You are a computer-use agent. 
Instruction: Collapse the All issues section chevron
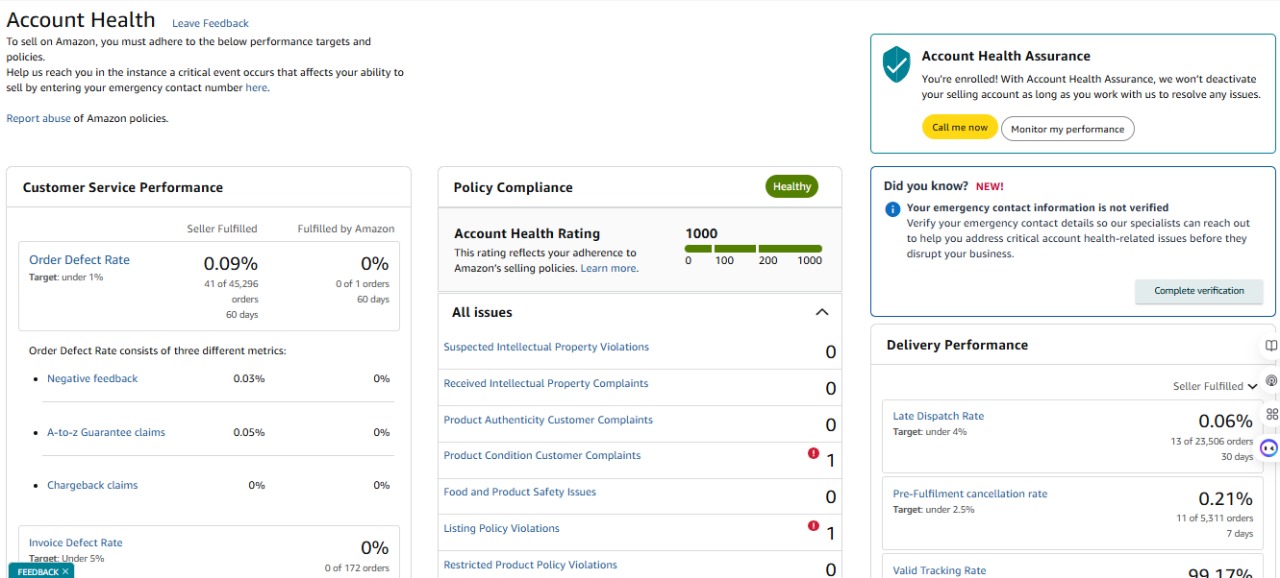822,312
